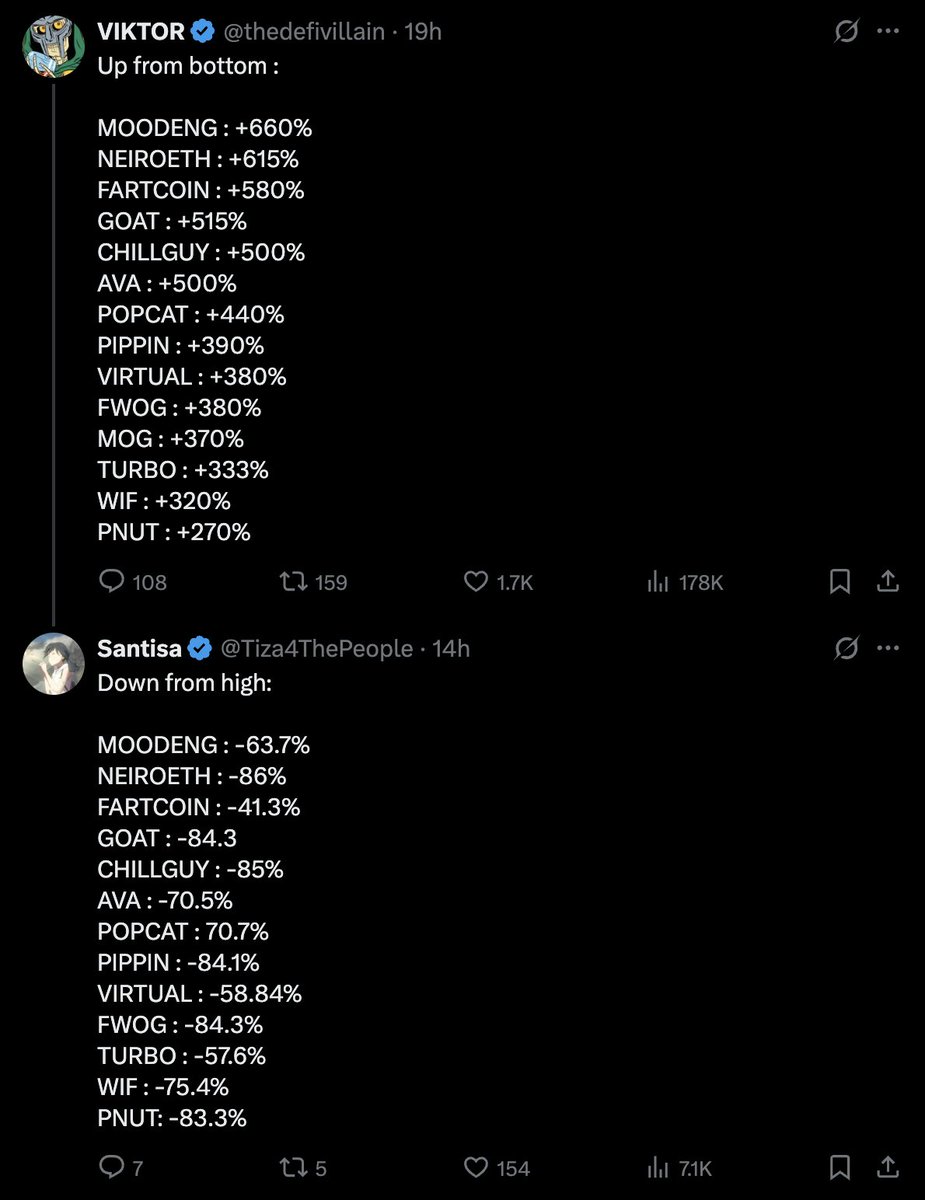Open VIKTOR's profile picture avatar
Viewport: 925px width, 1200px height.
tap(53, 47)
